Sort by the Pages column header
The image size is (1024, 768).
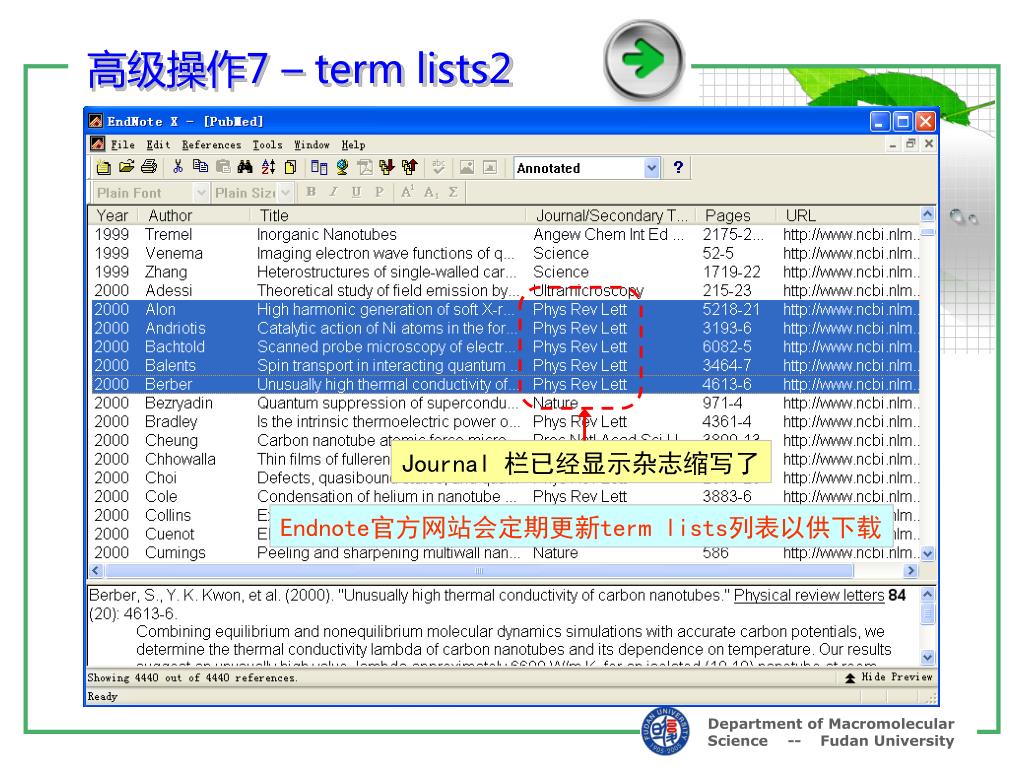tap(736, 216)
